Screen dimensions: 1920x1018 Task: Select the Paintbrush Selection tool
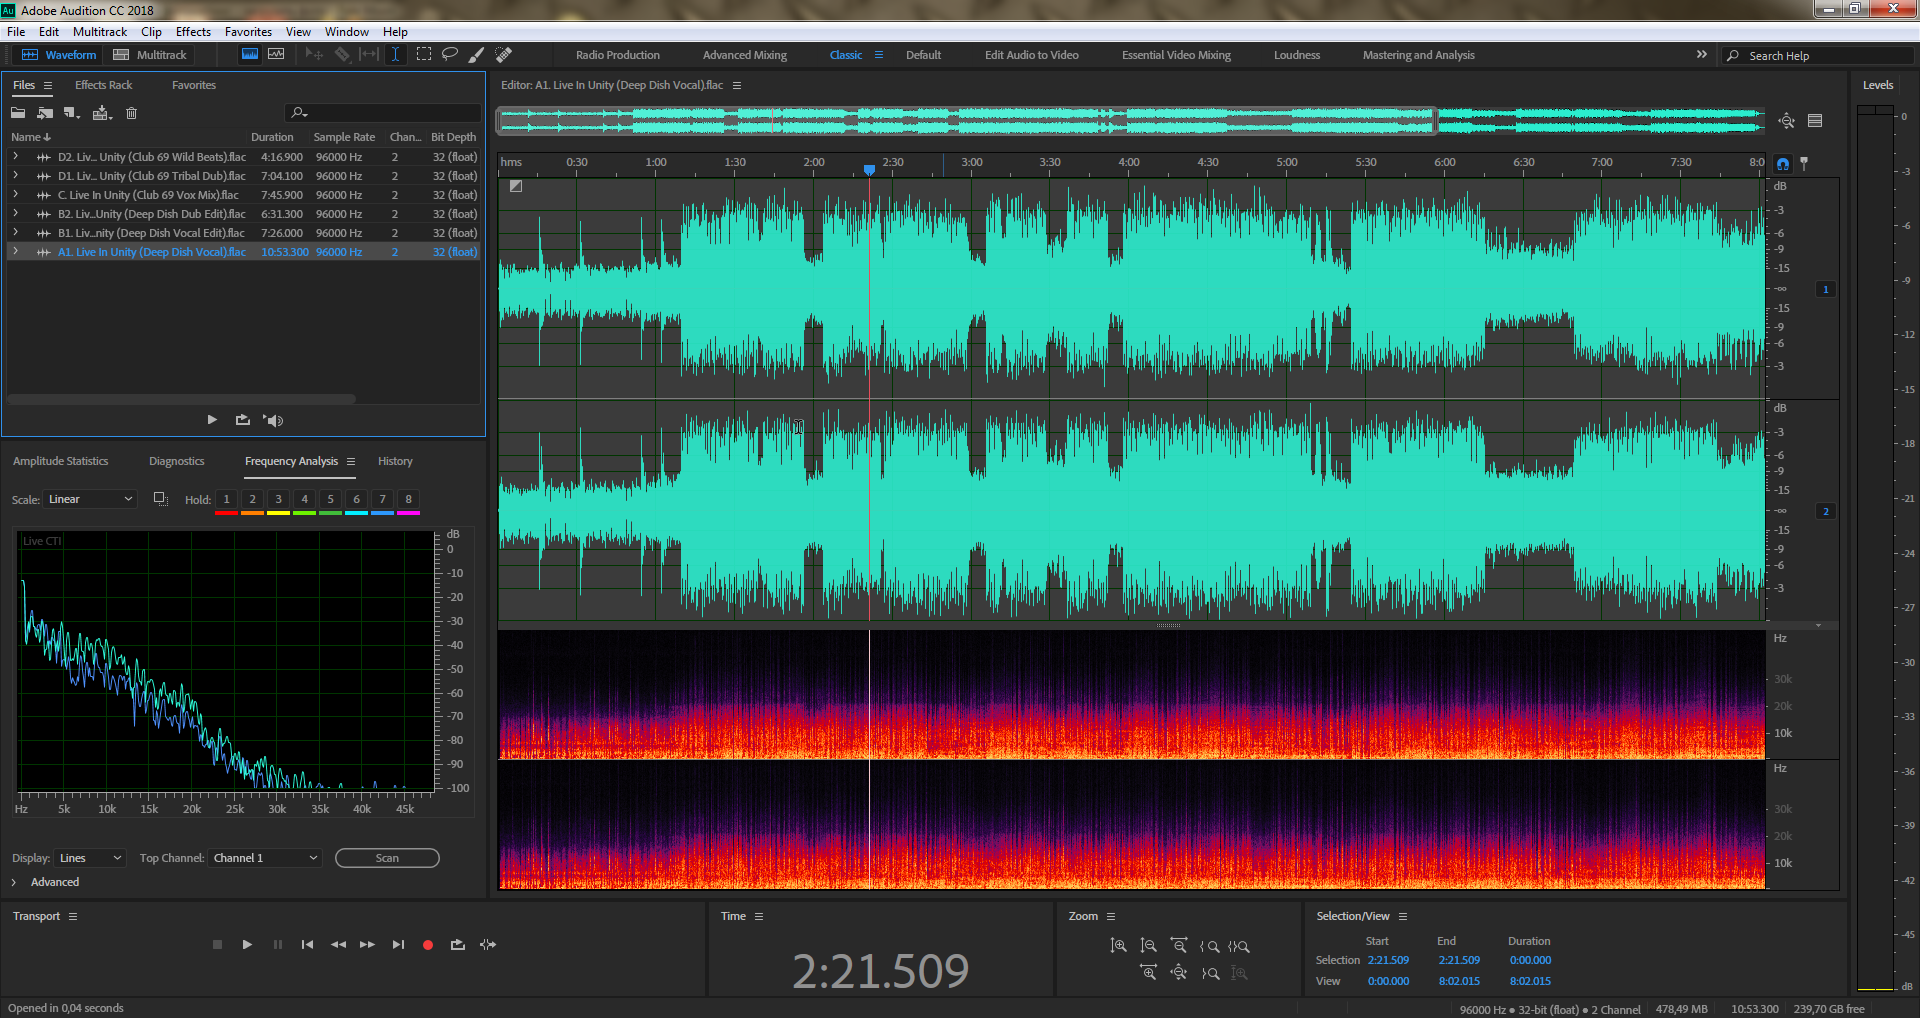(x=477, y=55)
